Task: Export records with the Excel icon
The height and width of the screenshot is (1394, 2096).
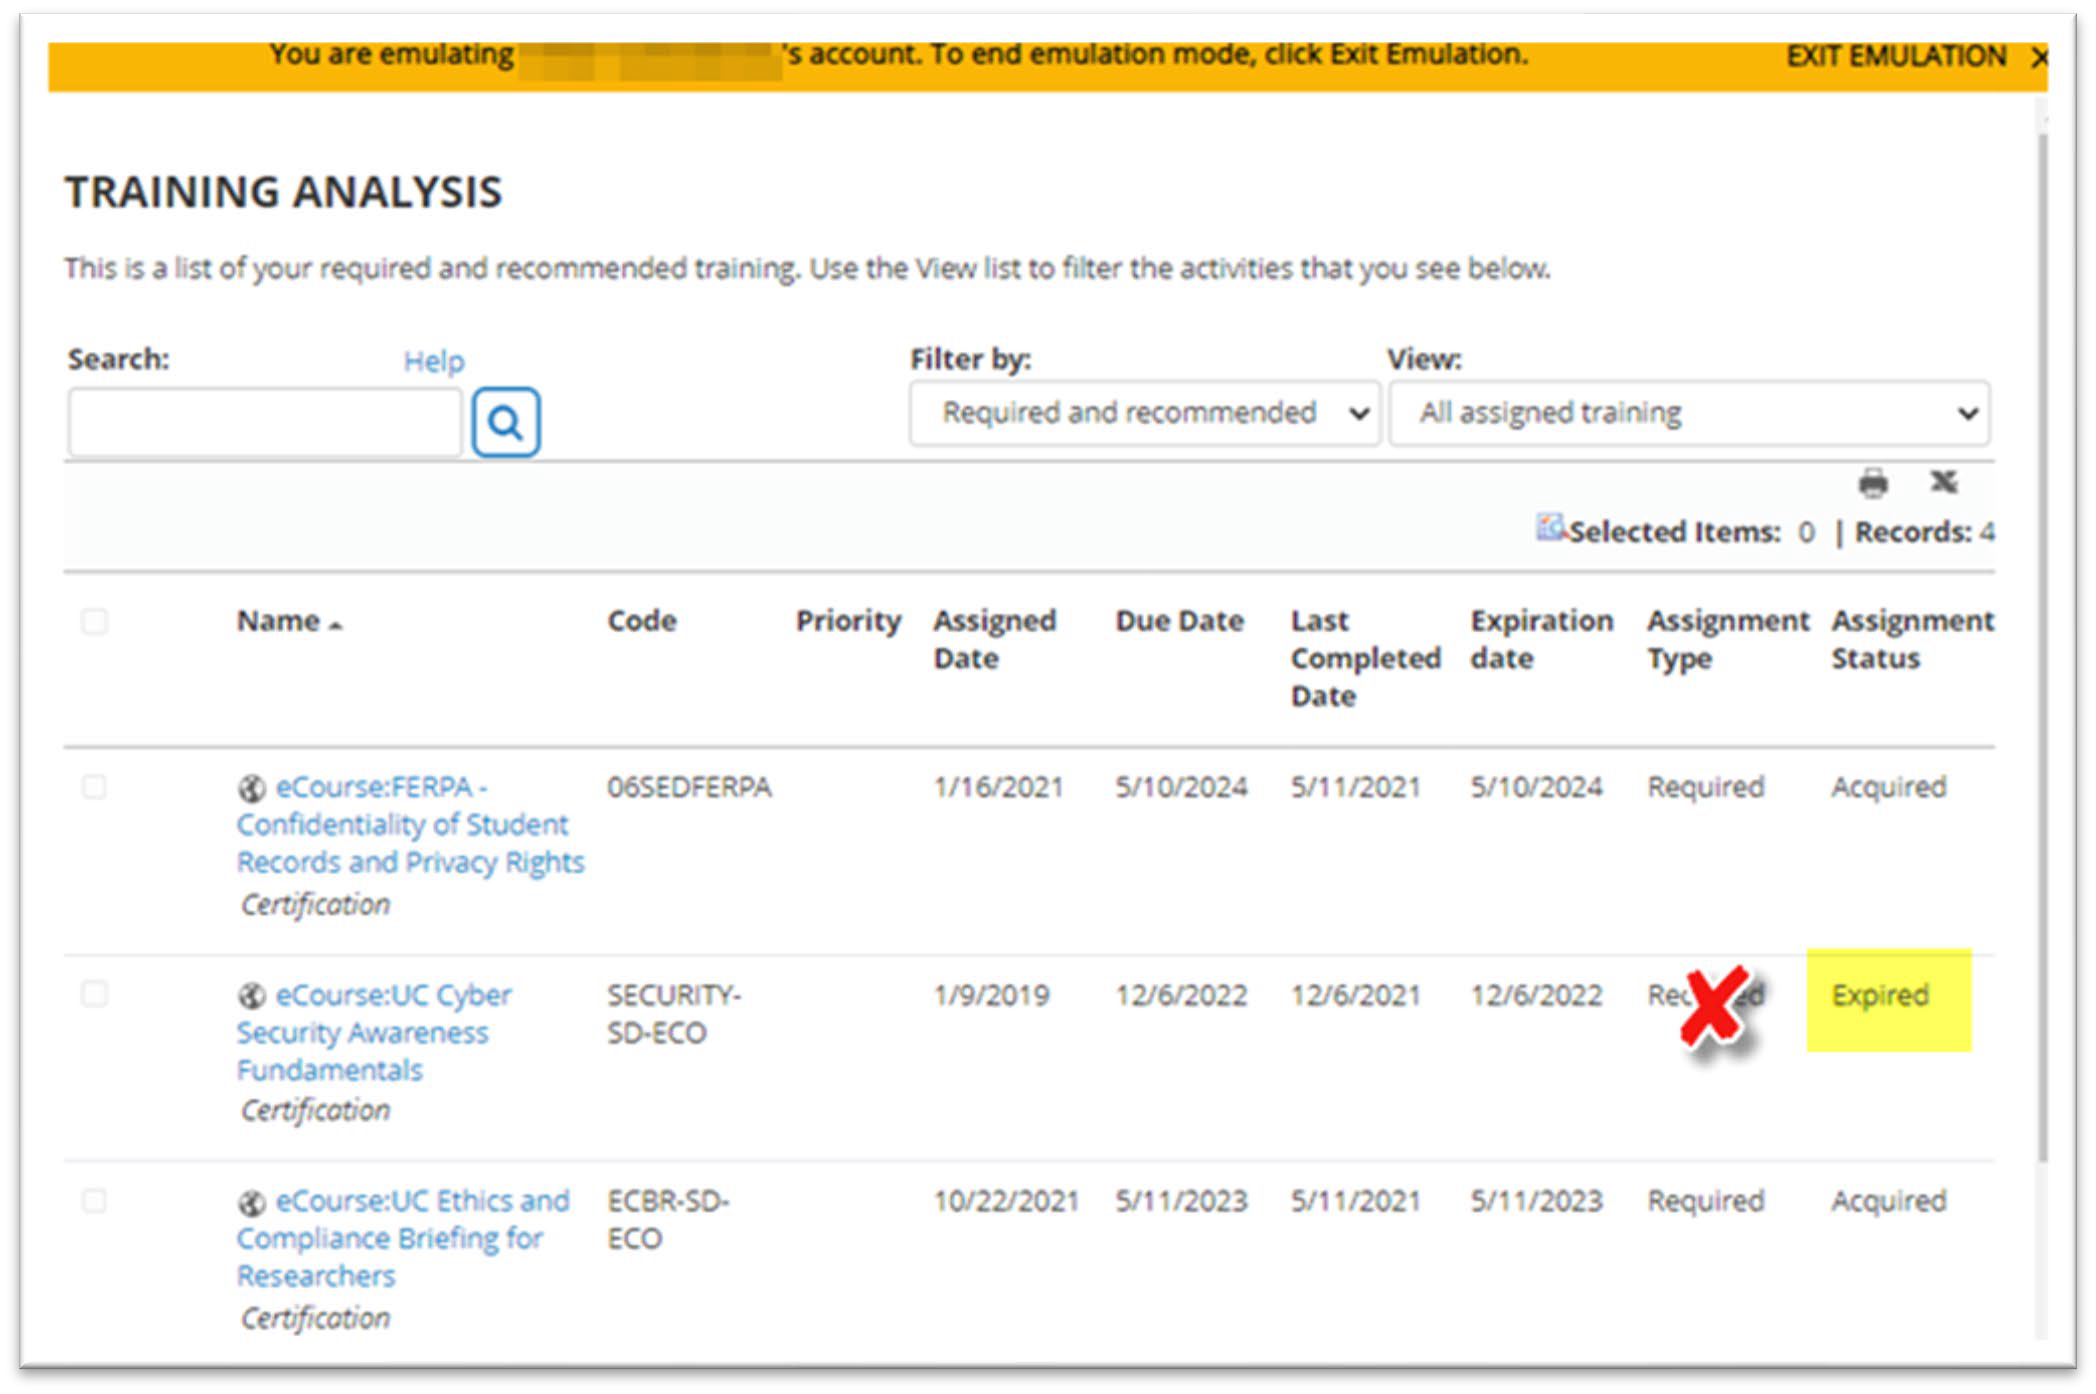Action: 1944,482
